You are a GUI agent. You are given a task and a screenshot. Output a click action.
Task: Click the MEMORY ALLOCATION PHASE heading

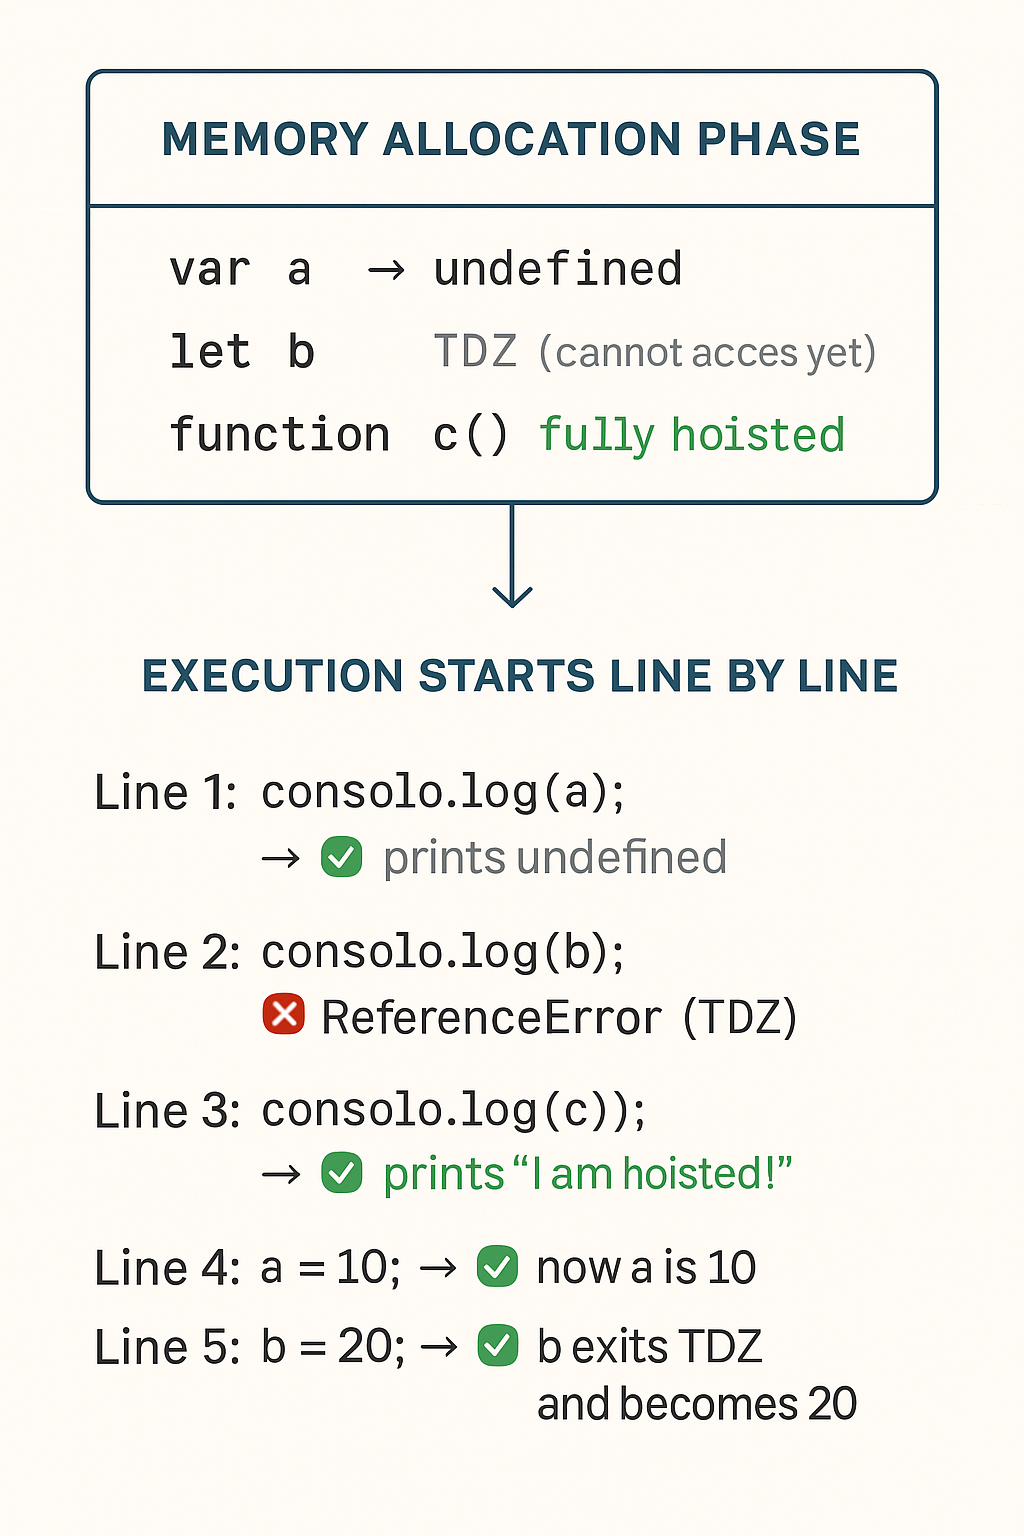click(511, 139)
